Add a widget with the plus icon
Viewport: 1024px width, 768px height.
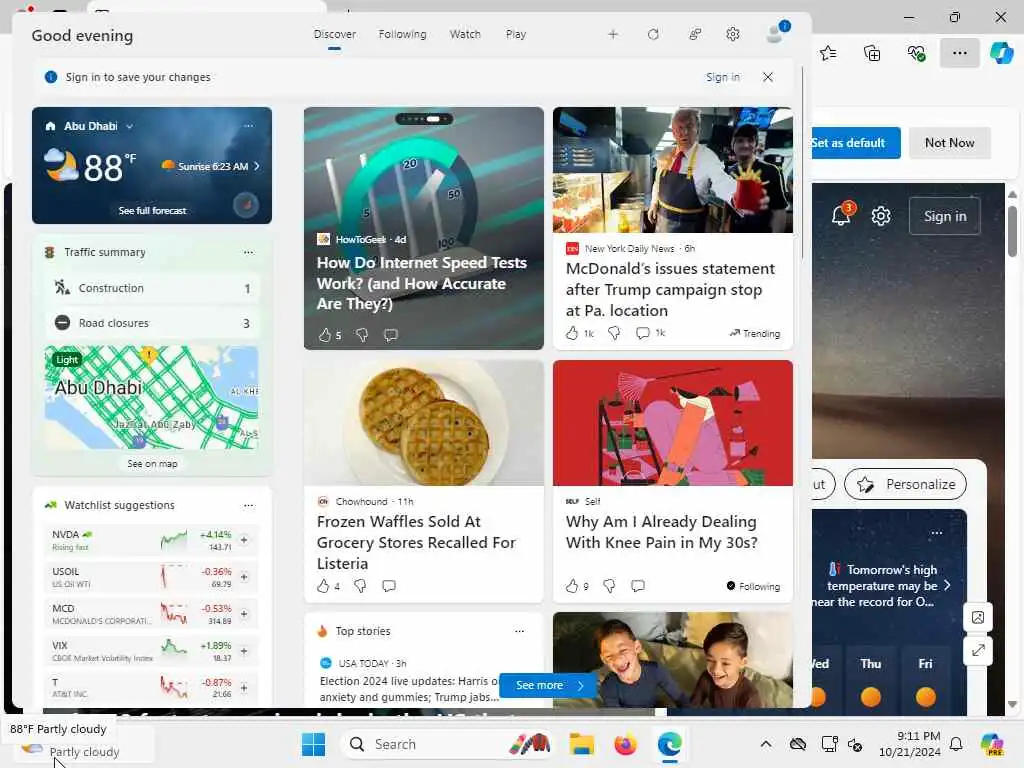[613, 35]
